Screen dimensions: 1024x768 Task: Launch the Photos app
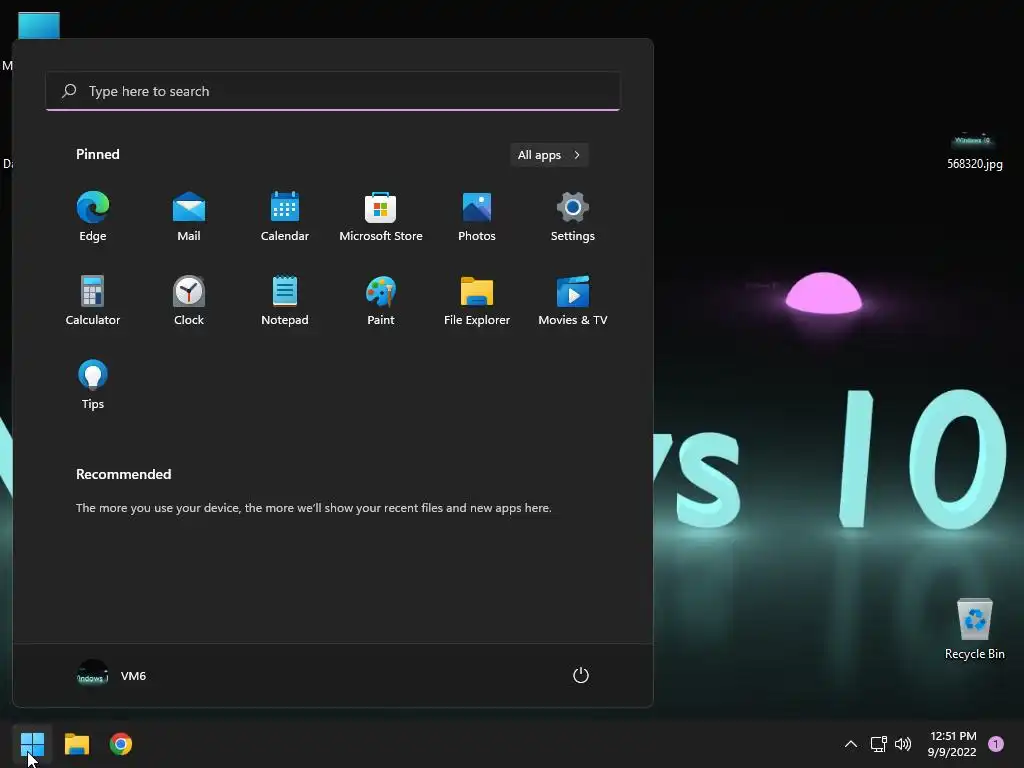(477, 217)
